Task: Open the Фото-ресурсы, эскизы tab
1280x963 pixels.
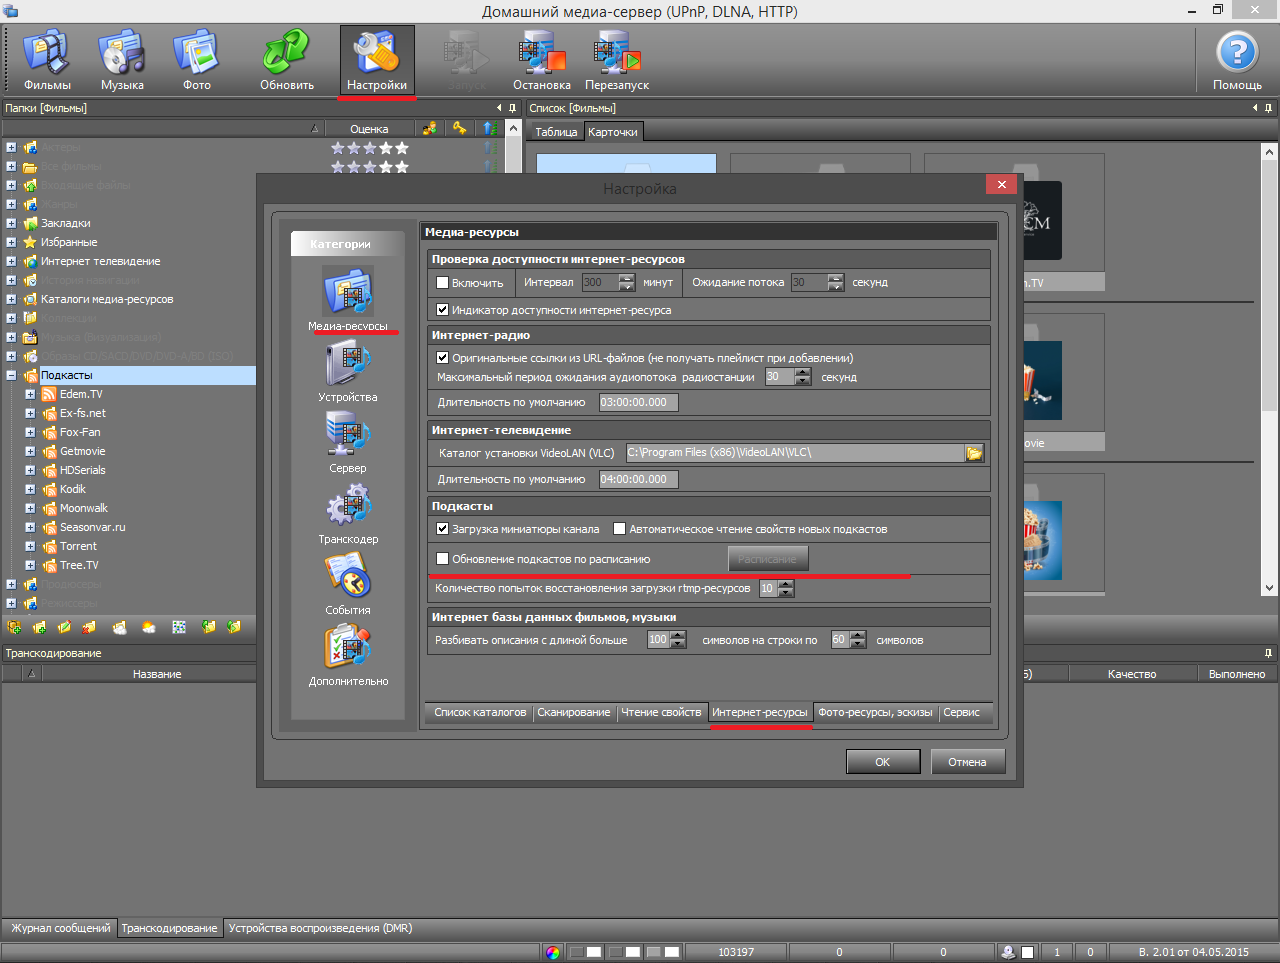Action: 874,712
